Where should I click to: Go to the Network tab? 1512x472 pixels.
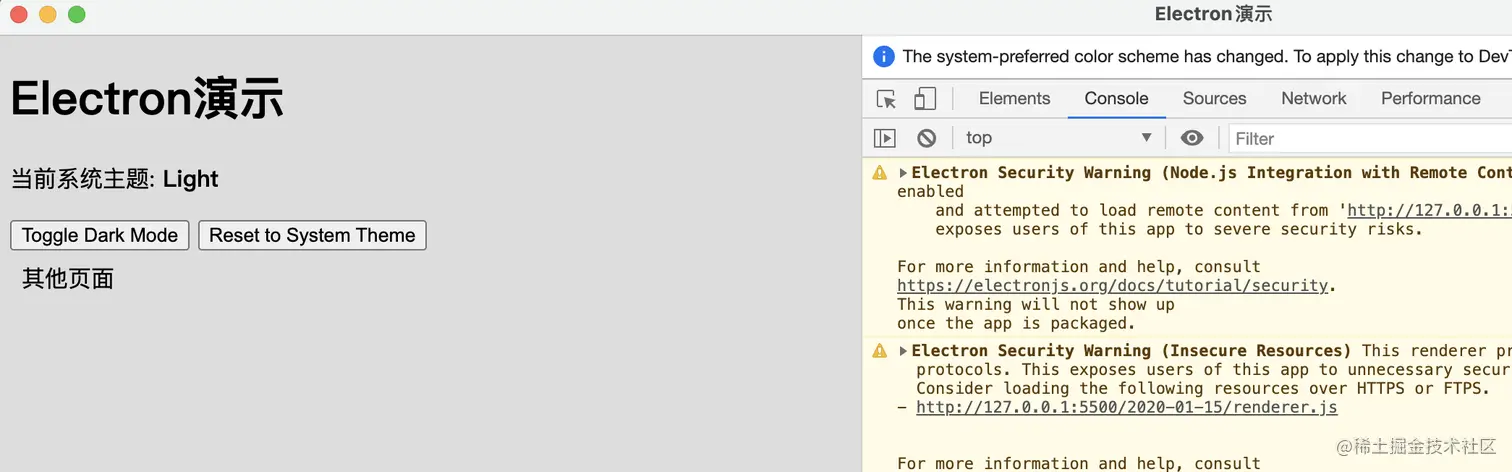coord(1314,98)
